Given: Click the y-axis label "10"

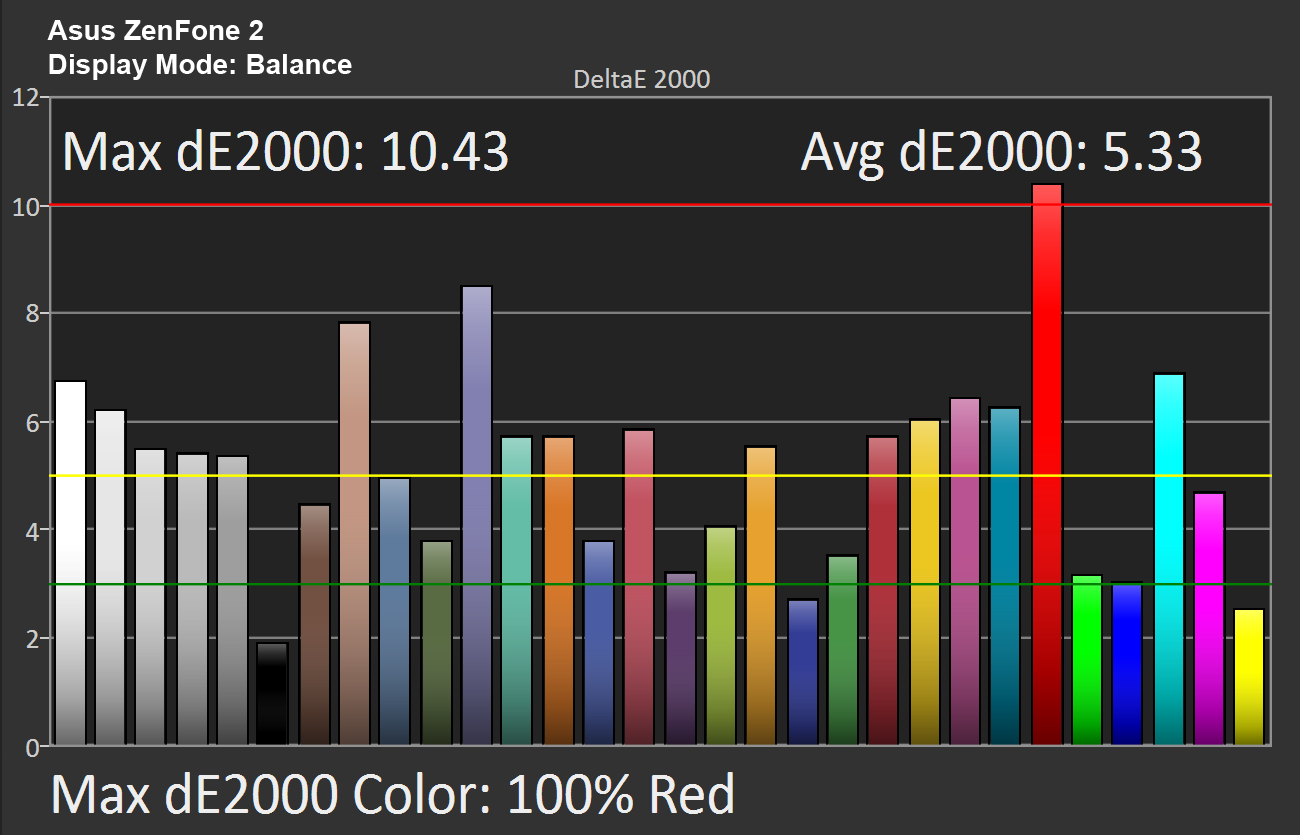Looking at the screenshot, I should point(26,206).
